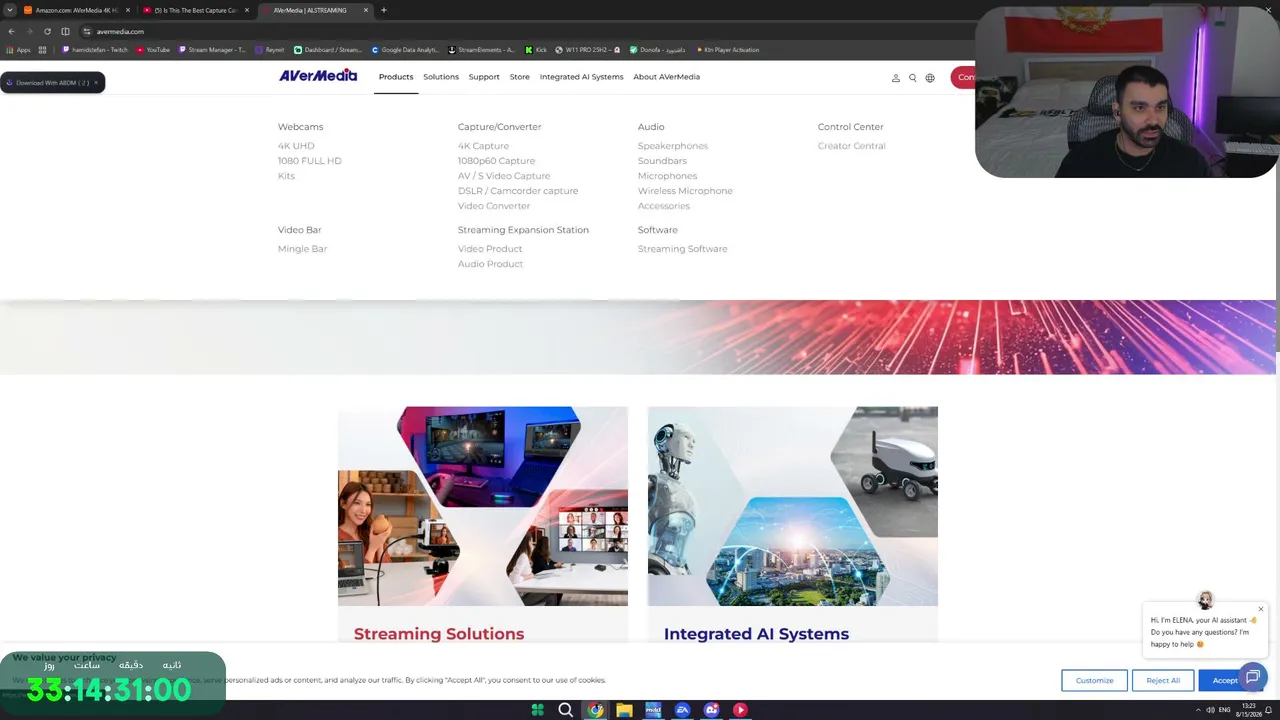Open the Stream Manager bookmark
1280x720 pixels.
[x=212, y=50]
